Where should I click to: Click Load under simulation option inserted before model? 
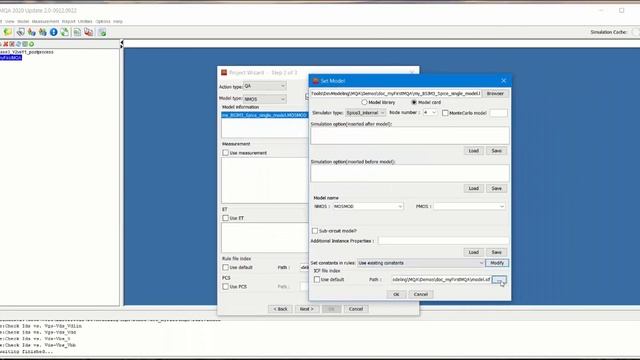click(473, 189)
